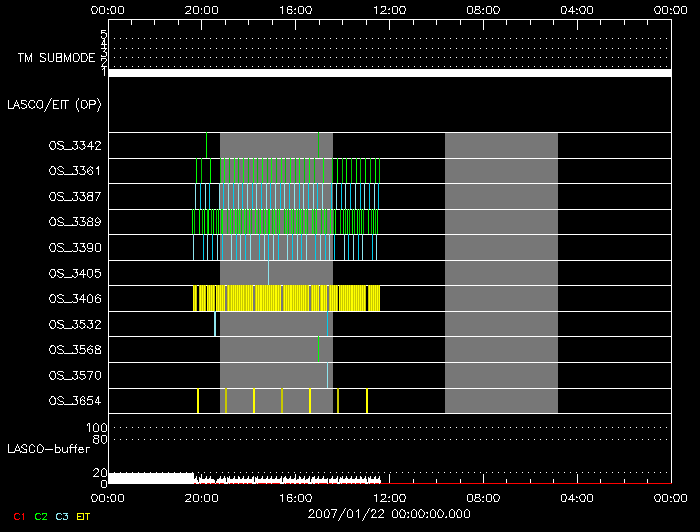Click the C3 legend entry
700x532 pixels.
click(x=62, y=516)
